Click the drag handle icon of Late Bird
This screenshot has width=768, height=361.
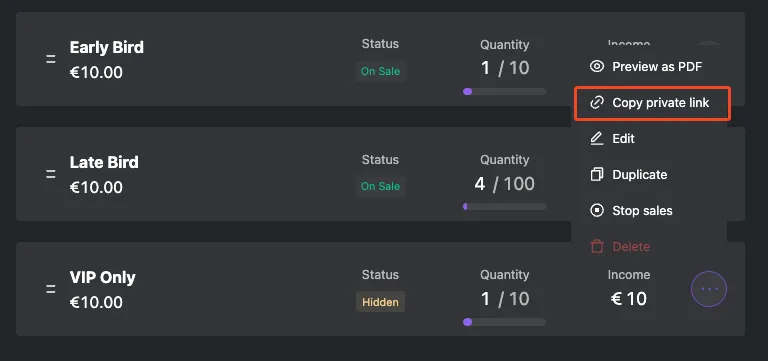(x=50, y=174)
